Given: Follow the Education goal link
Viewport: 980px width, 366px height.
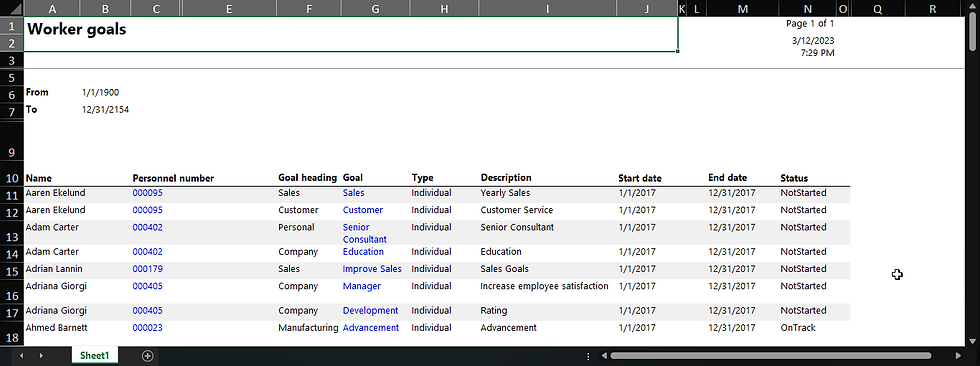Looking at the screenshot, I should tap(363, 252).
